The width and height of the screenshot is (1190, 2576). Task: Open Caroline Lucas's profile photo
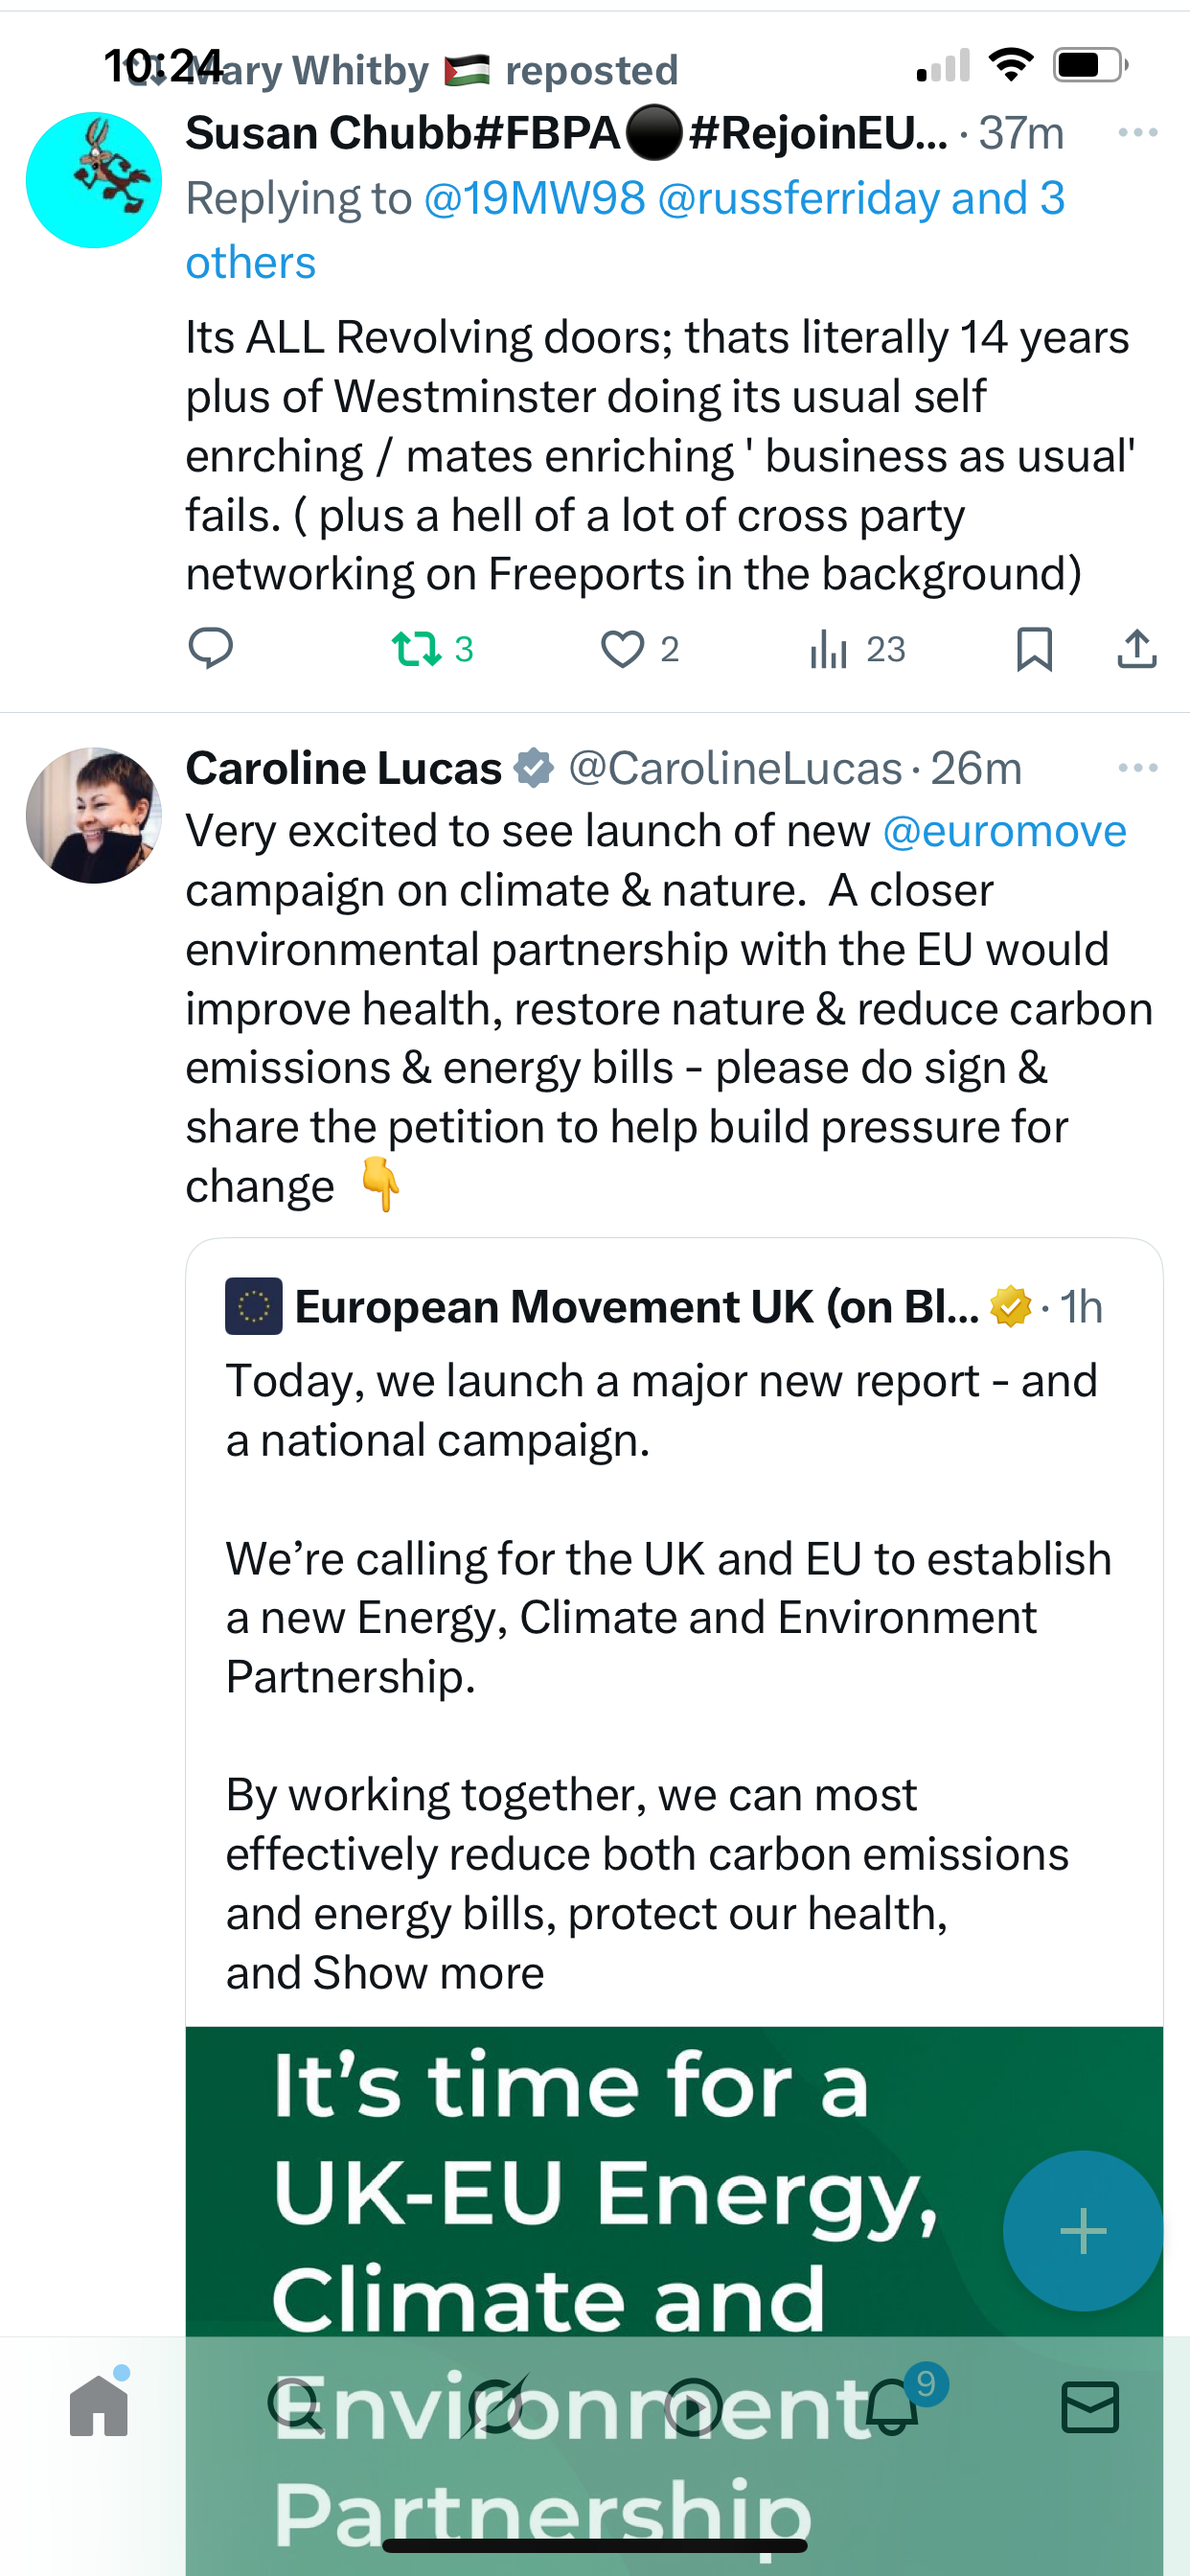[94, 815]
